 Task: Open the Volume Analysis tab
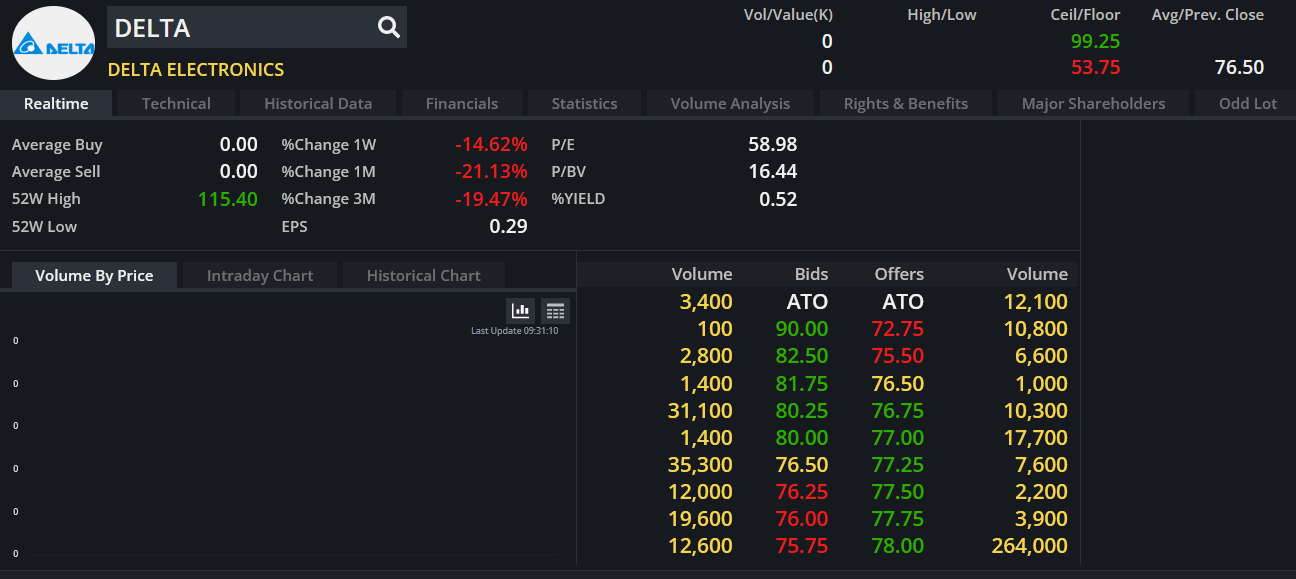730,103
